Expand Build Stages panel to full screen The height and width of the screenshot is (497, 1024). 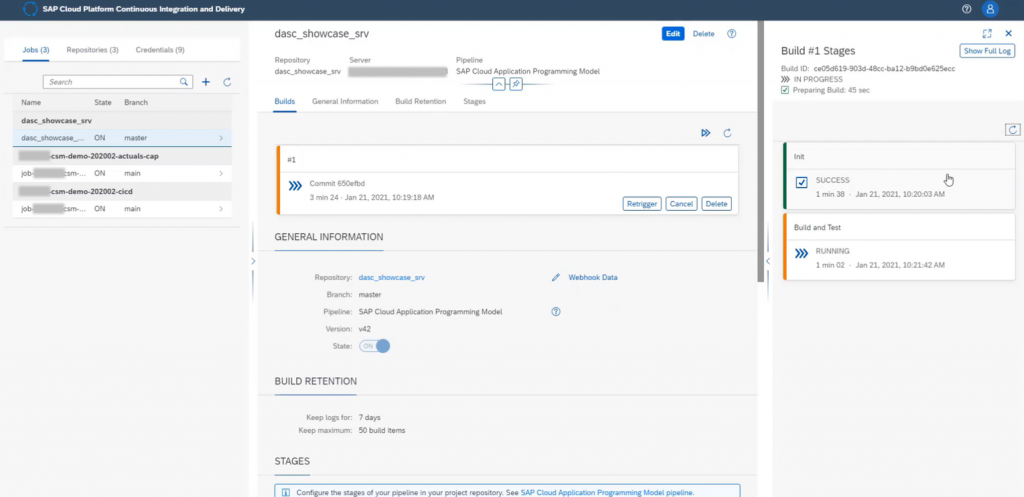[x=987, y=33]
